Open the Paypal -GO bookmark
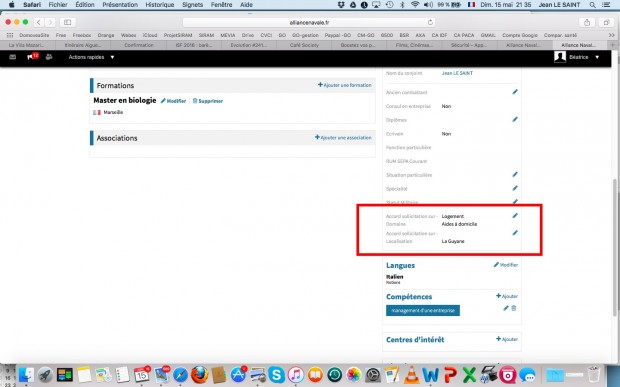 [x=337, y=35]
